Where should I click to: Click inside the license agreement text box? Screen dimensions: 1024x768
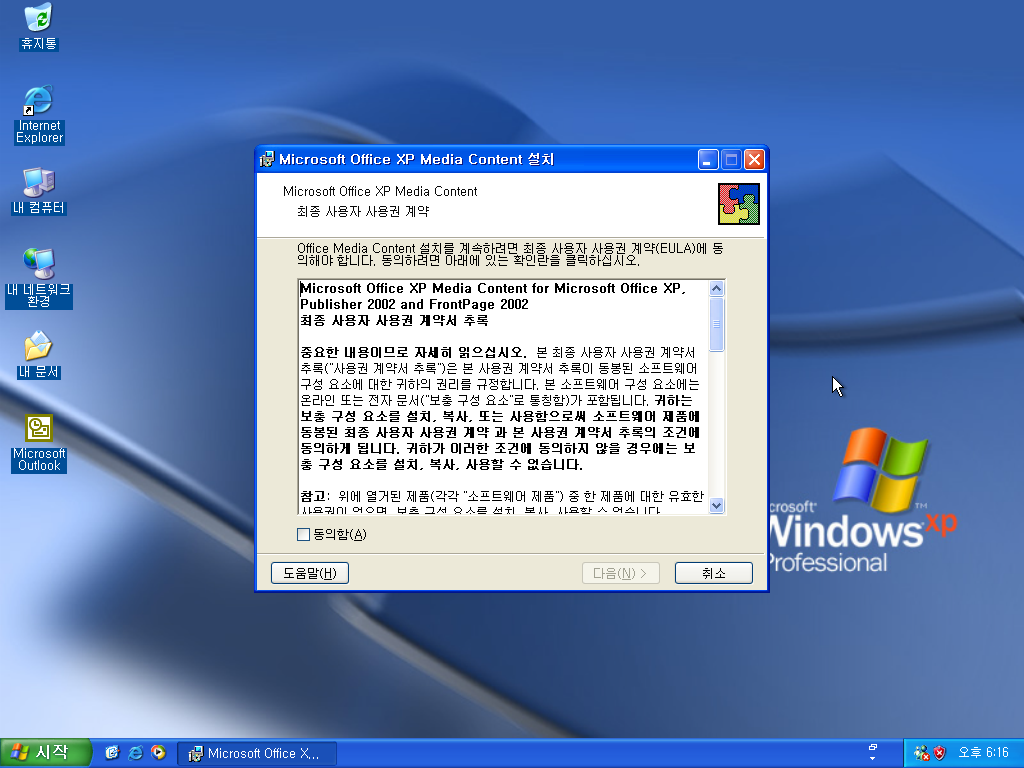tap(504, 397)
